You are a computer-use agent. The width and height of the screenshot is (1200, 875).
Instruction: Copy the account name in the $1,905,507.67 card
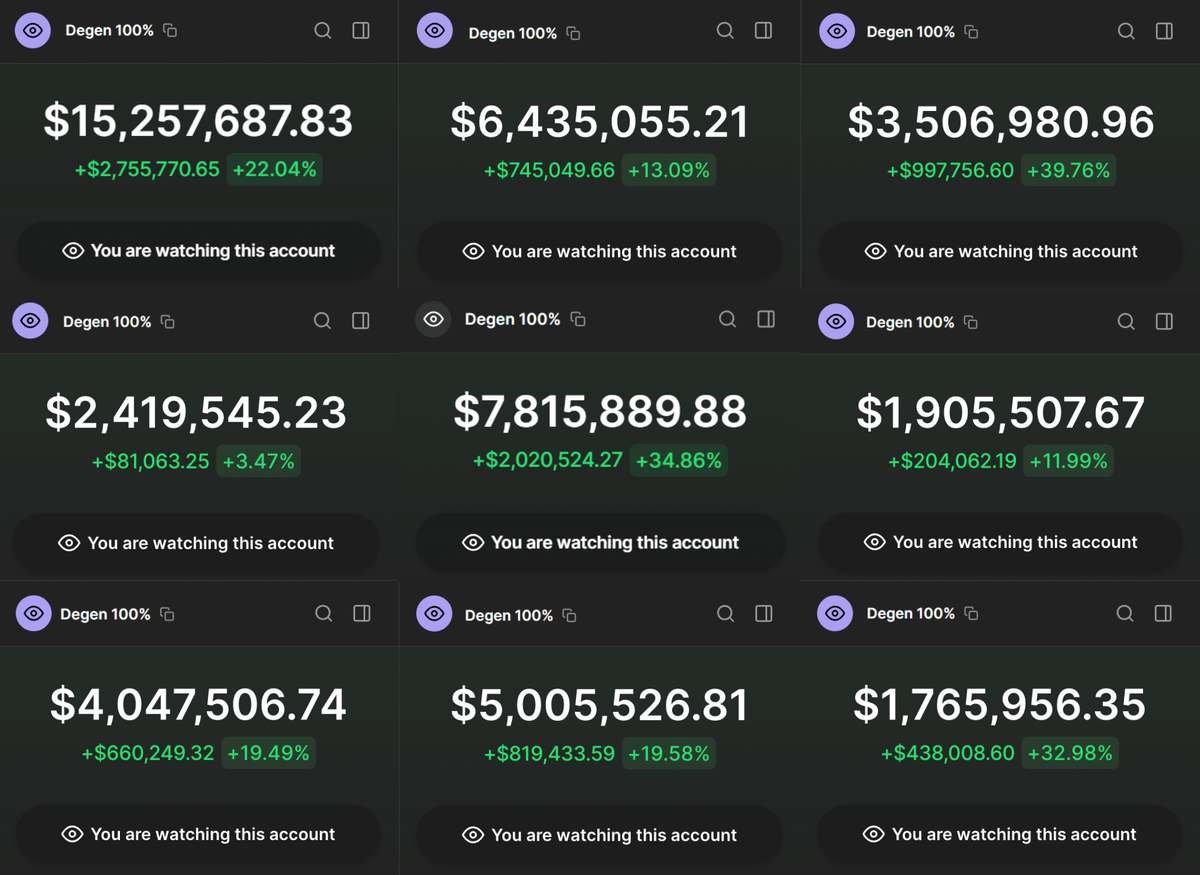click(x=970, y=322)
